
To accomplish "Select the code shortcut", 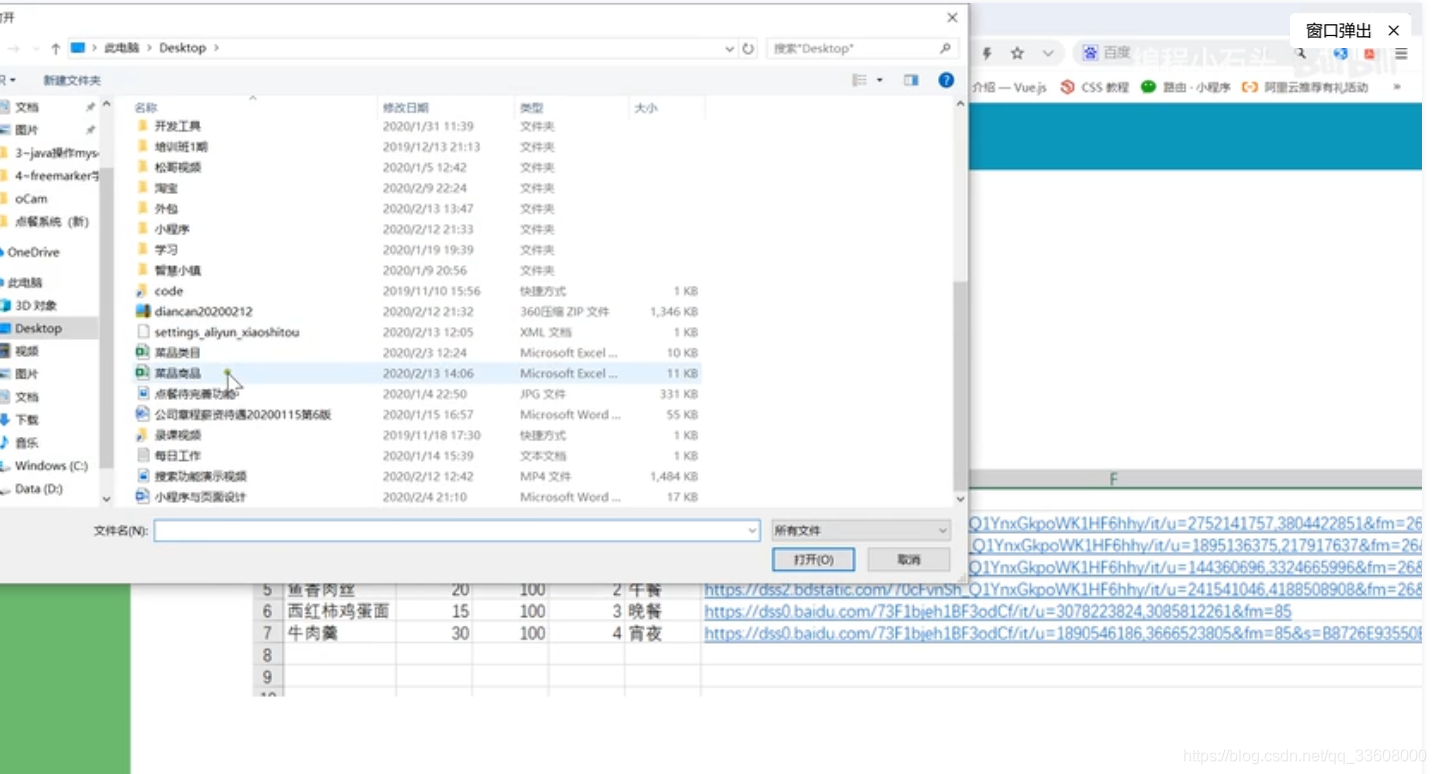I will [x=418, y=291].
